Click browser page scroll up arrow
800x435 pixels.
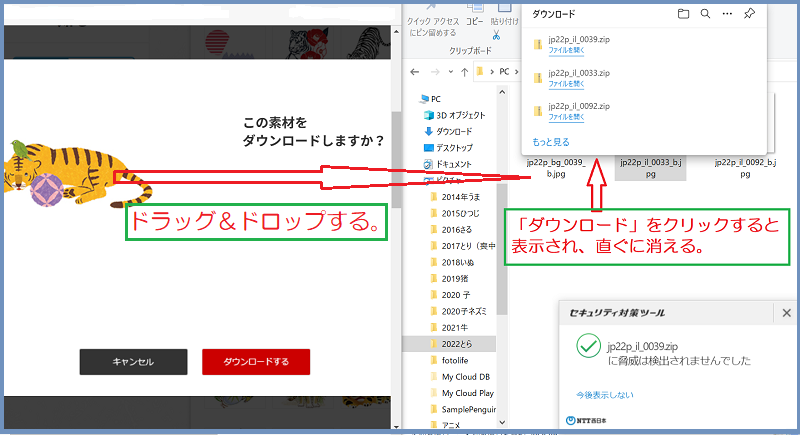pyautogui.click(x=396, y=32)
